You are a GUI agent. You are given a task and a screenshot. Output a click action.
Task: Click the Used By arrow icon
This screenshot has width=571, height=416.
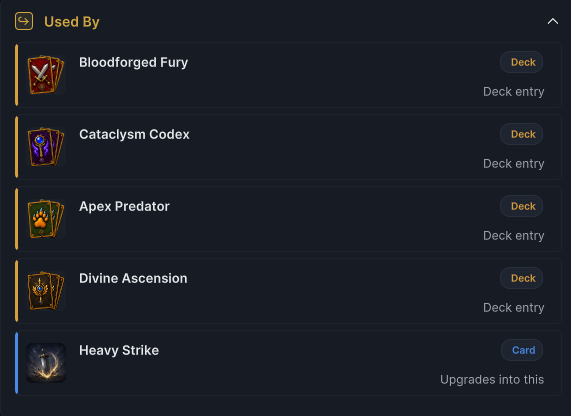point(24,21)
